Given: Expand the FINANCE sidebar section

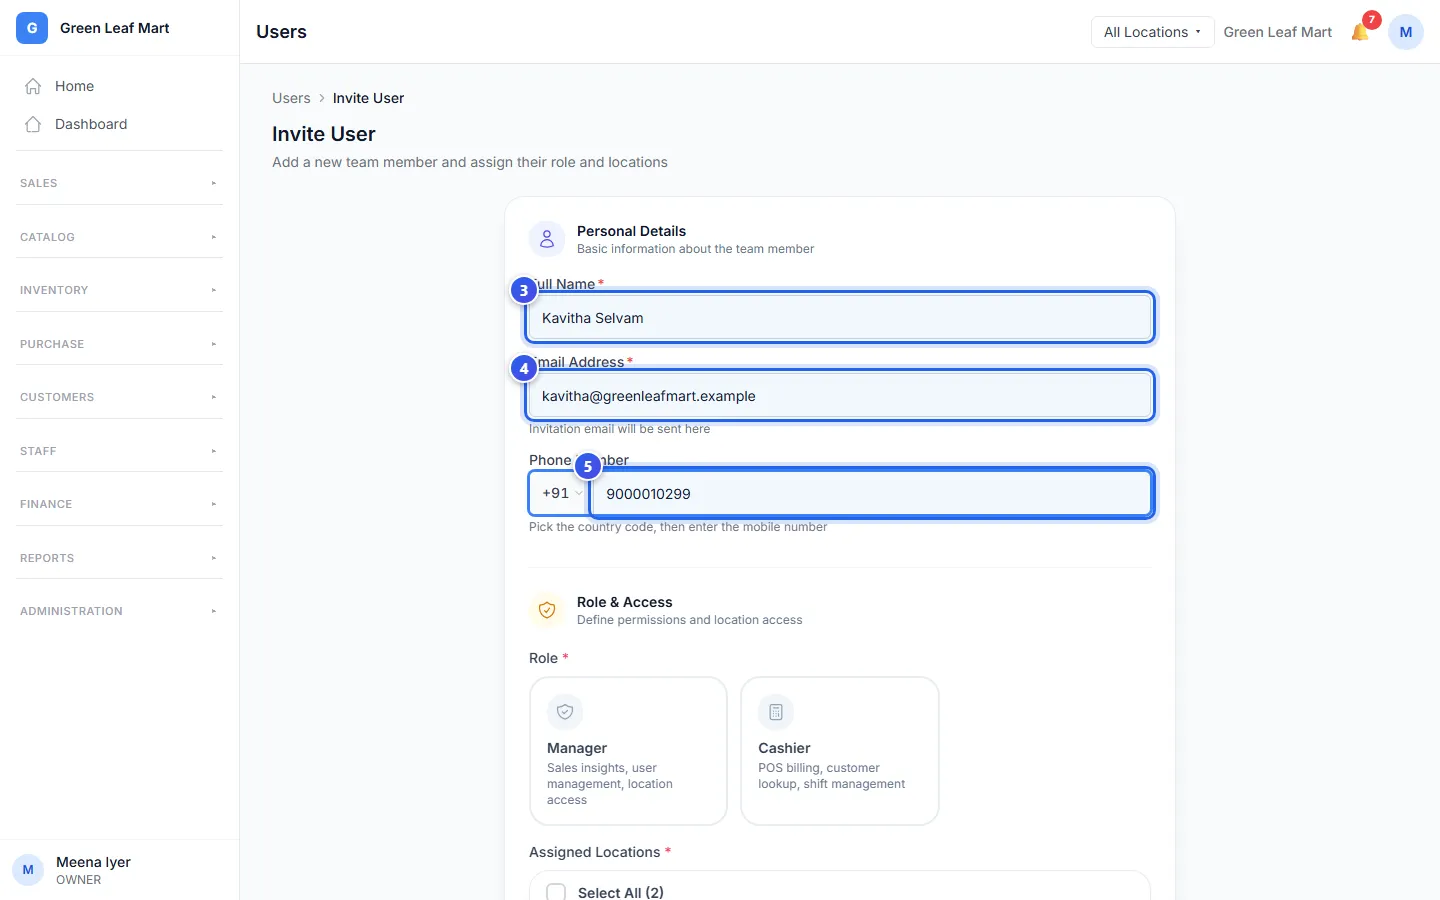Looking at the screenshot, I should click(119, 504).
